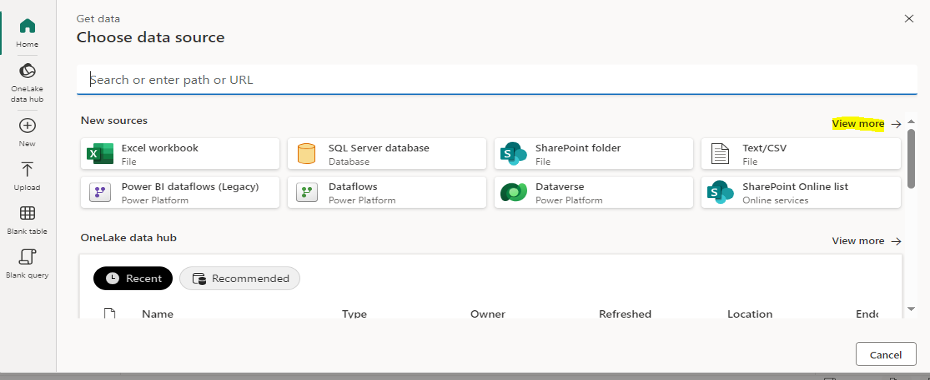
Task: Click the Text/CSV title text
Action: (x=765, y=148)
